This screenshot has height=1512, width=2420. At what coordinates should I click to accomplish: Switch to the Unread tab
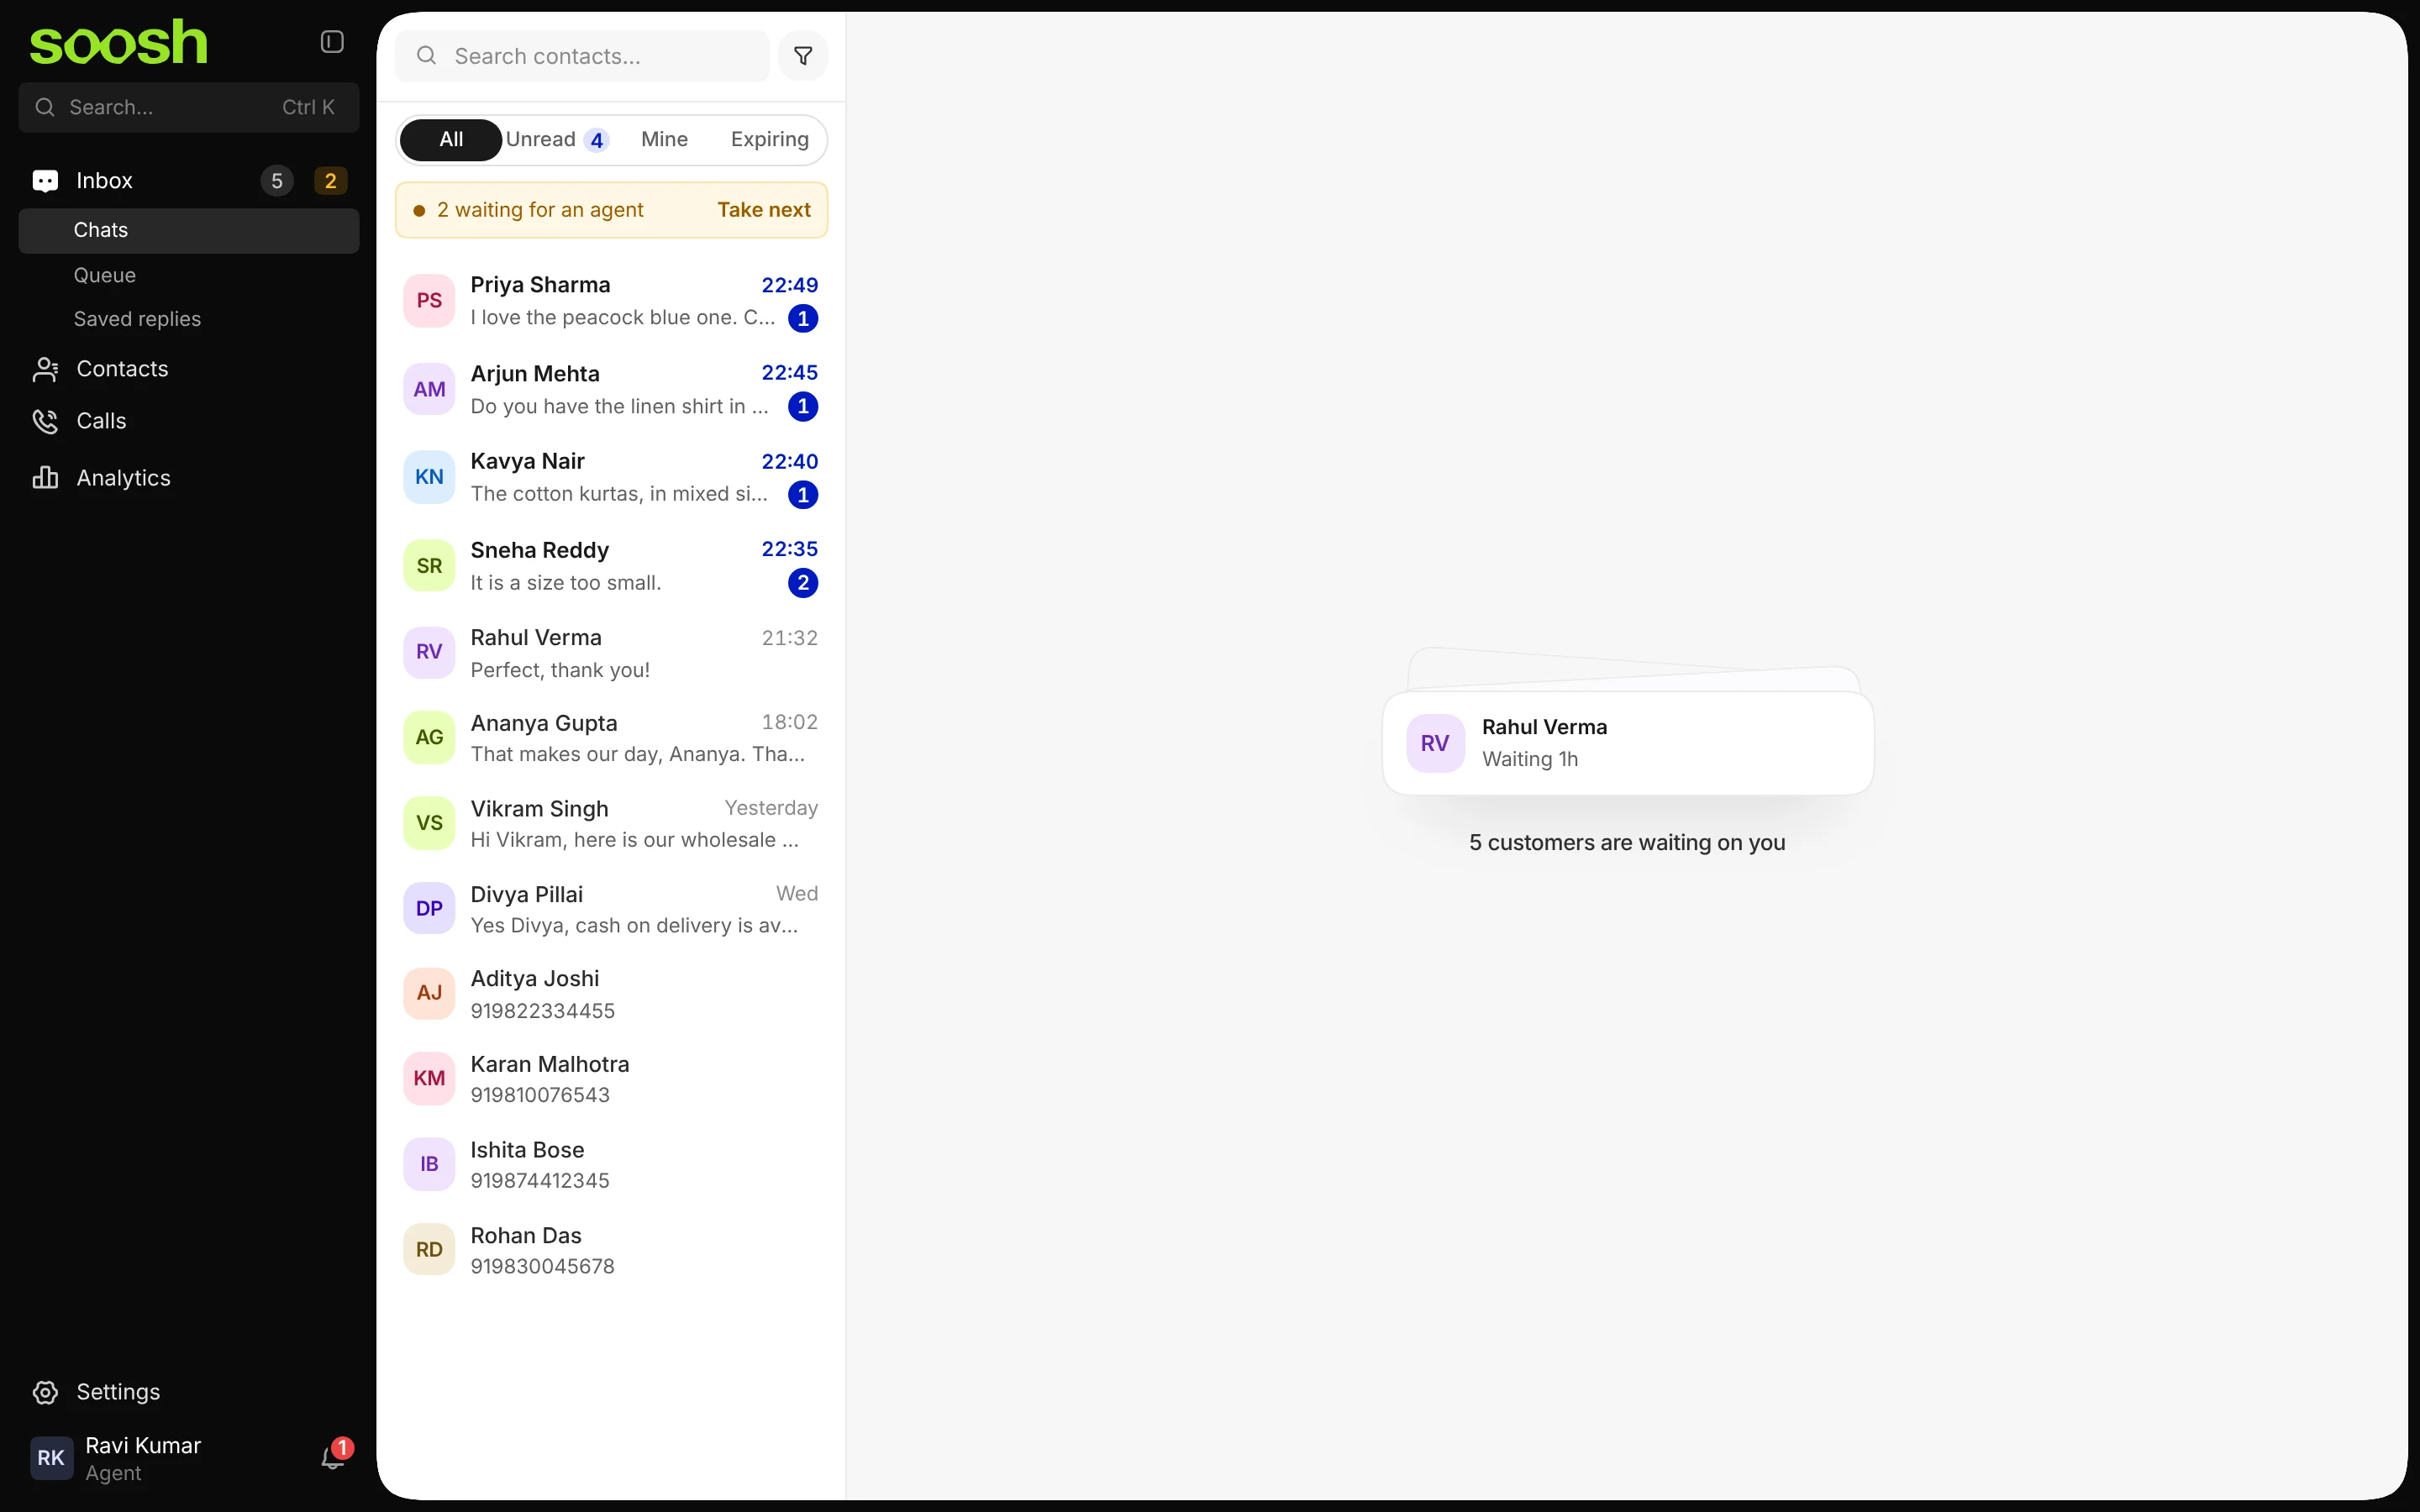click(557, 140)
